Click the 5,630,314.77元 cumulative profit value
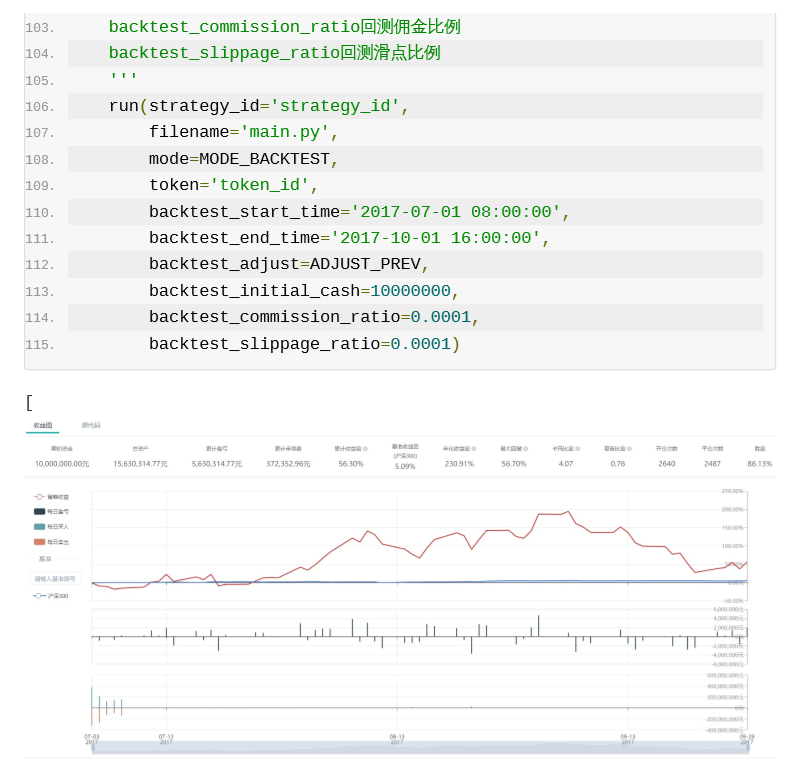This screenshot has width=797, height=771. pos(217,464)
